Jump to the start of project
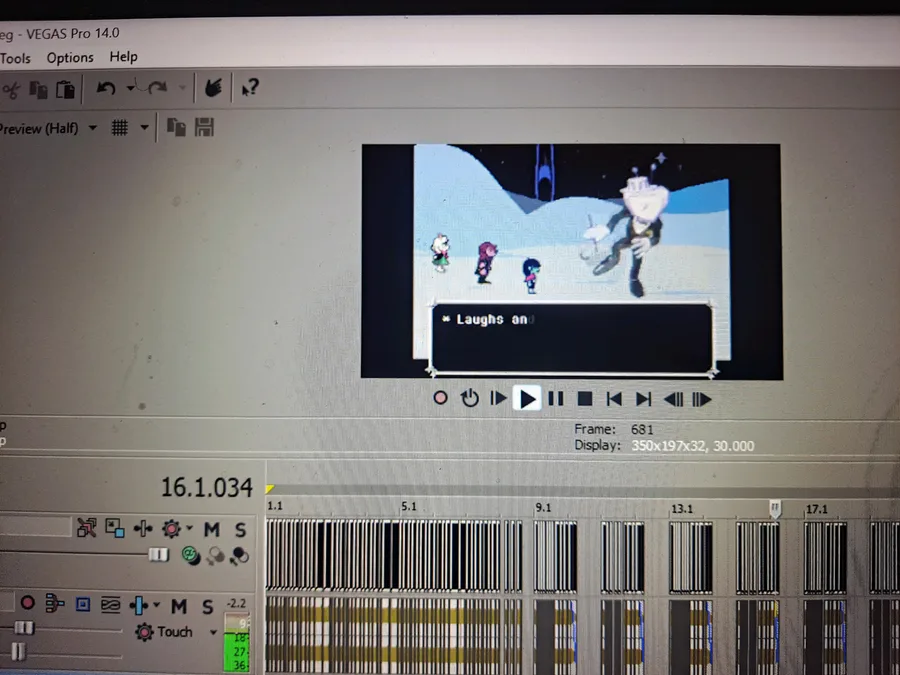The height and width of the screenshot is (675, 900). point(614,399)
